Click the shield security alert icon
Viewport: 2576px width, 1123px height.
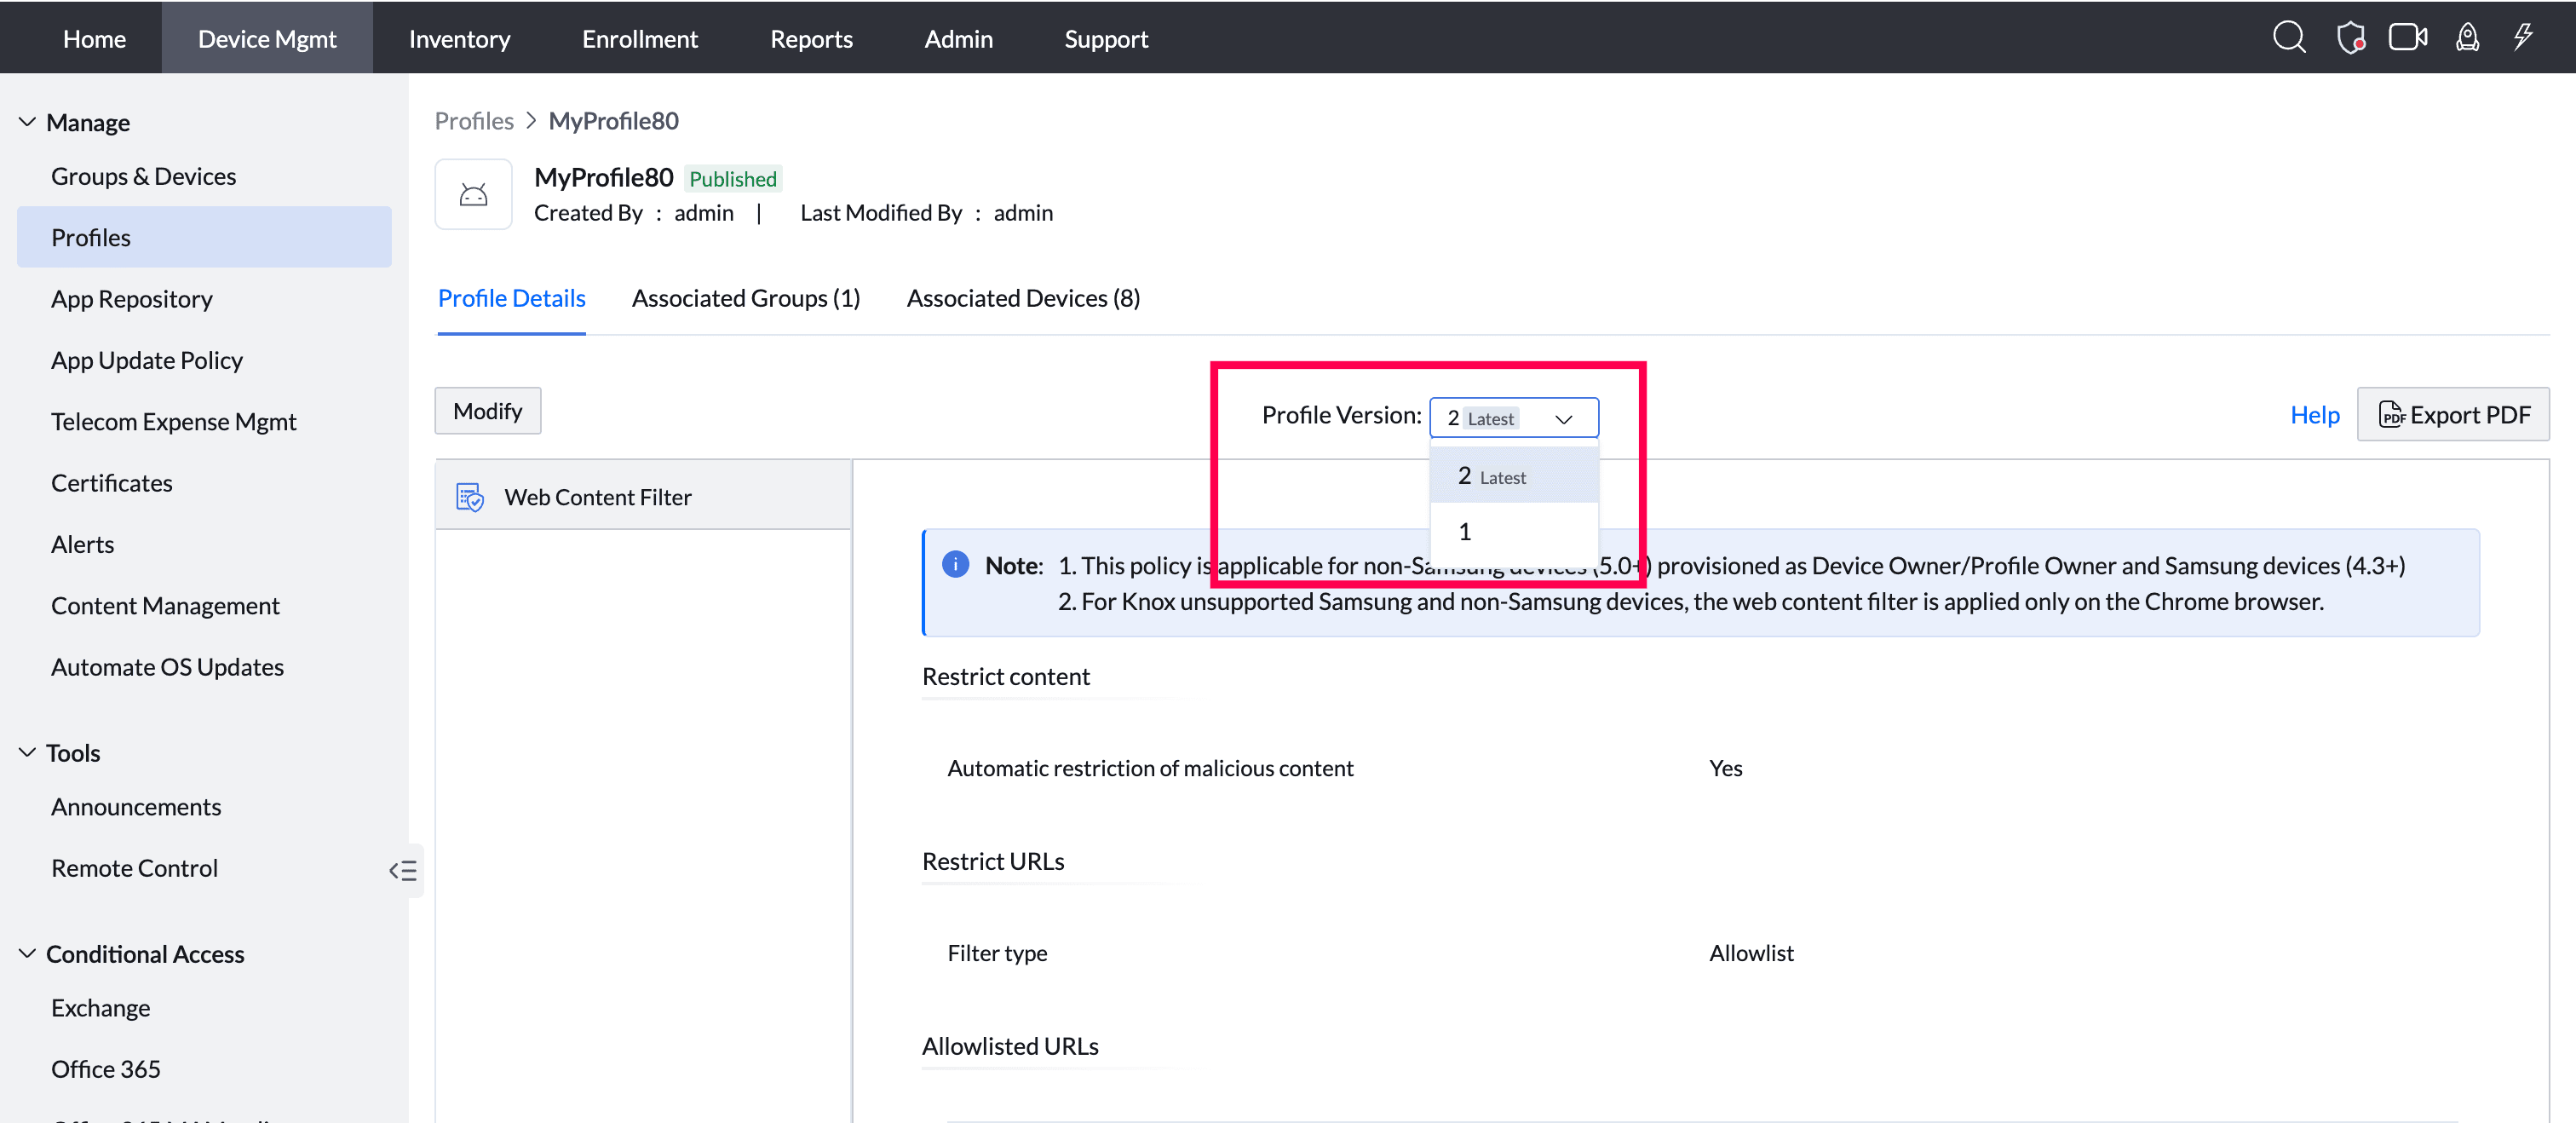tap(2350, 38)
